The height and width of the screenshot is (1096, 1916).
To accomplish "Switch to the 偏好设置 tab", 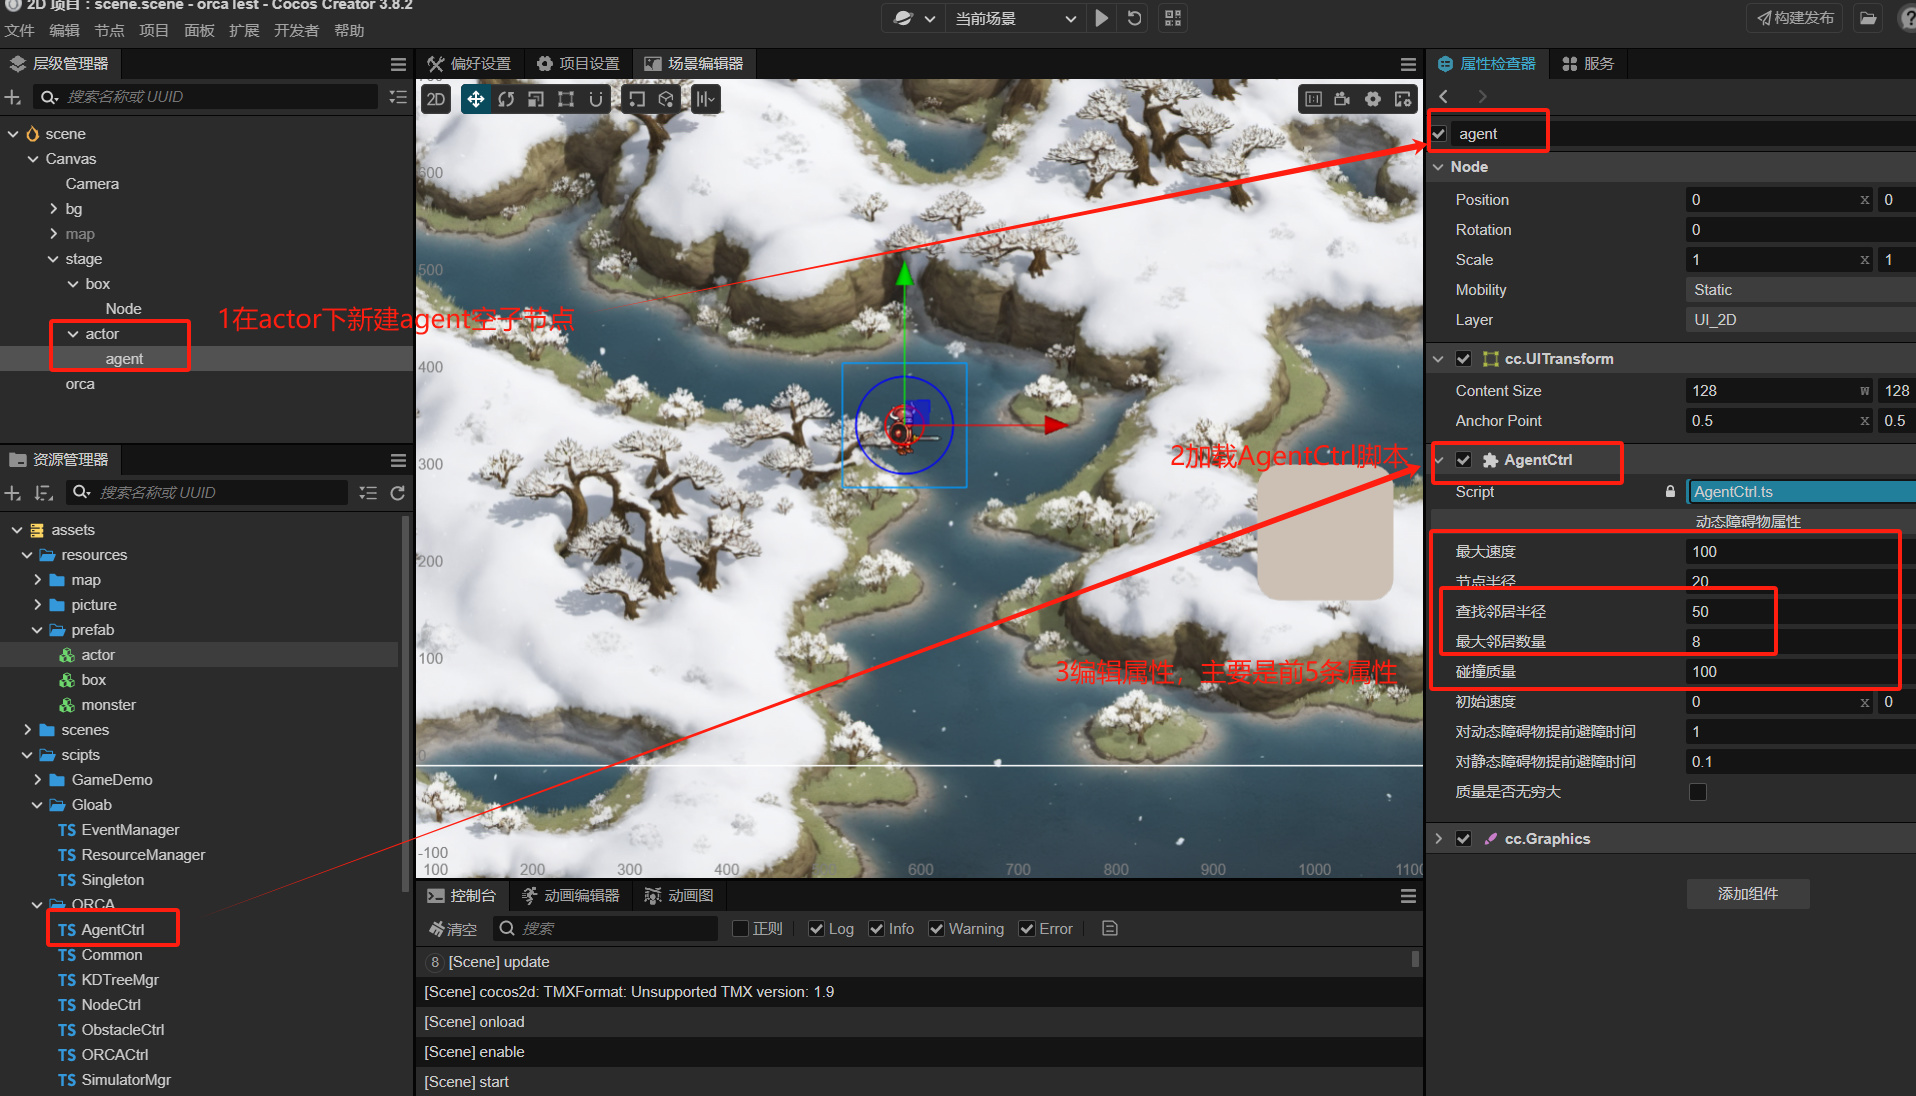I will [469, 64].
